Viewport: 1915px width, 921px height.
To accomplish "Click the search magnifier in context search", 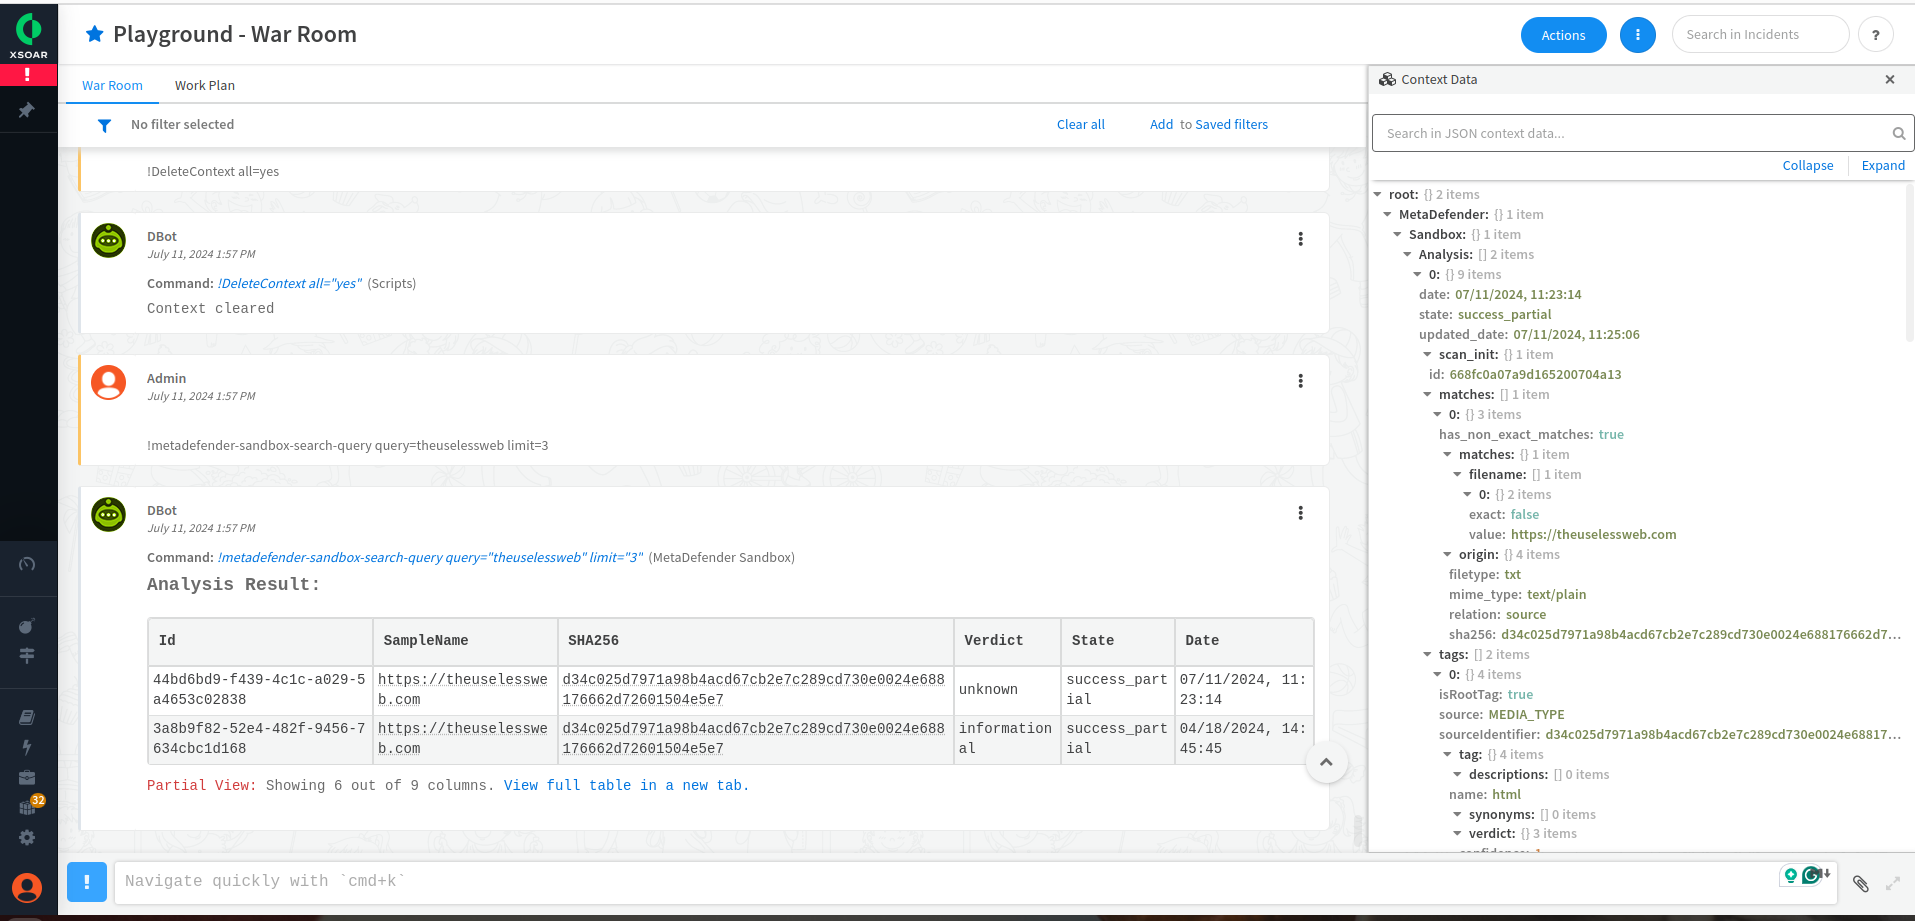I will pos(1898,133).
